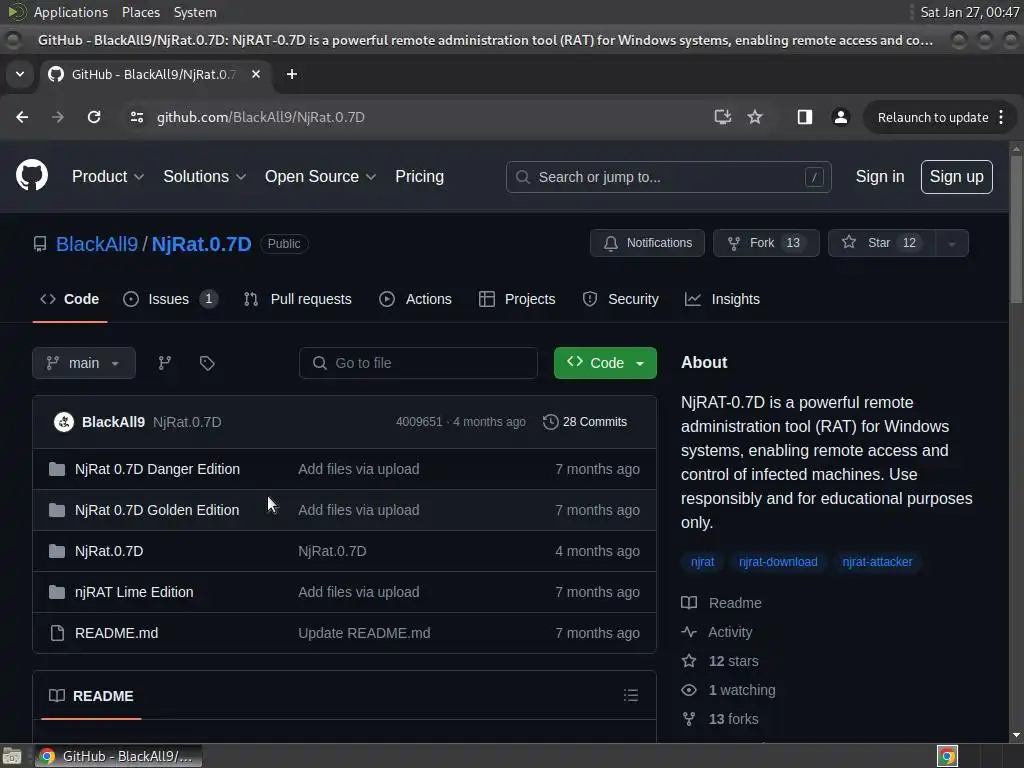Switch to the Insights tab

coord(722,299)
